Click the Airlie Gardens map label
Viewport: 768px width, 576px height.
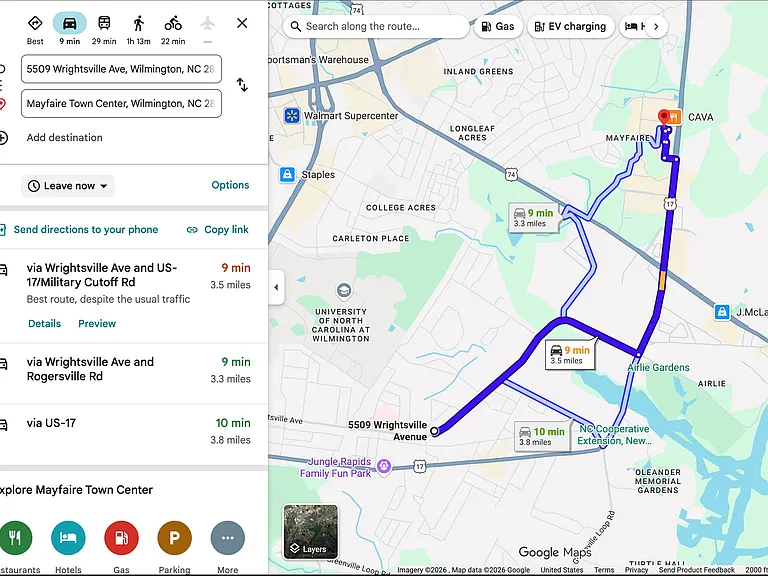click(x=658, y=367)
